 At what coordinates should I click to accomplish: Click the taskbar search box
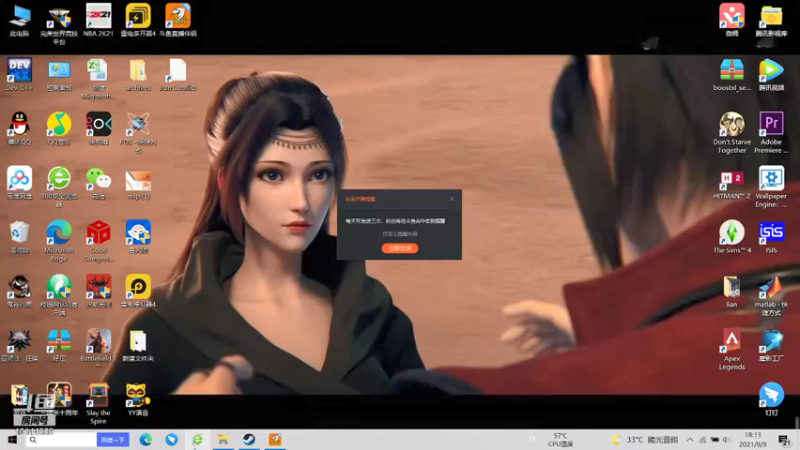tap(61, 440)
